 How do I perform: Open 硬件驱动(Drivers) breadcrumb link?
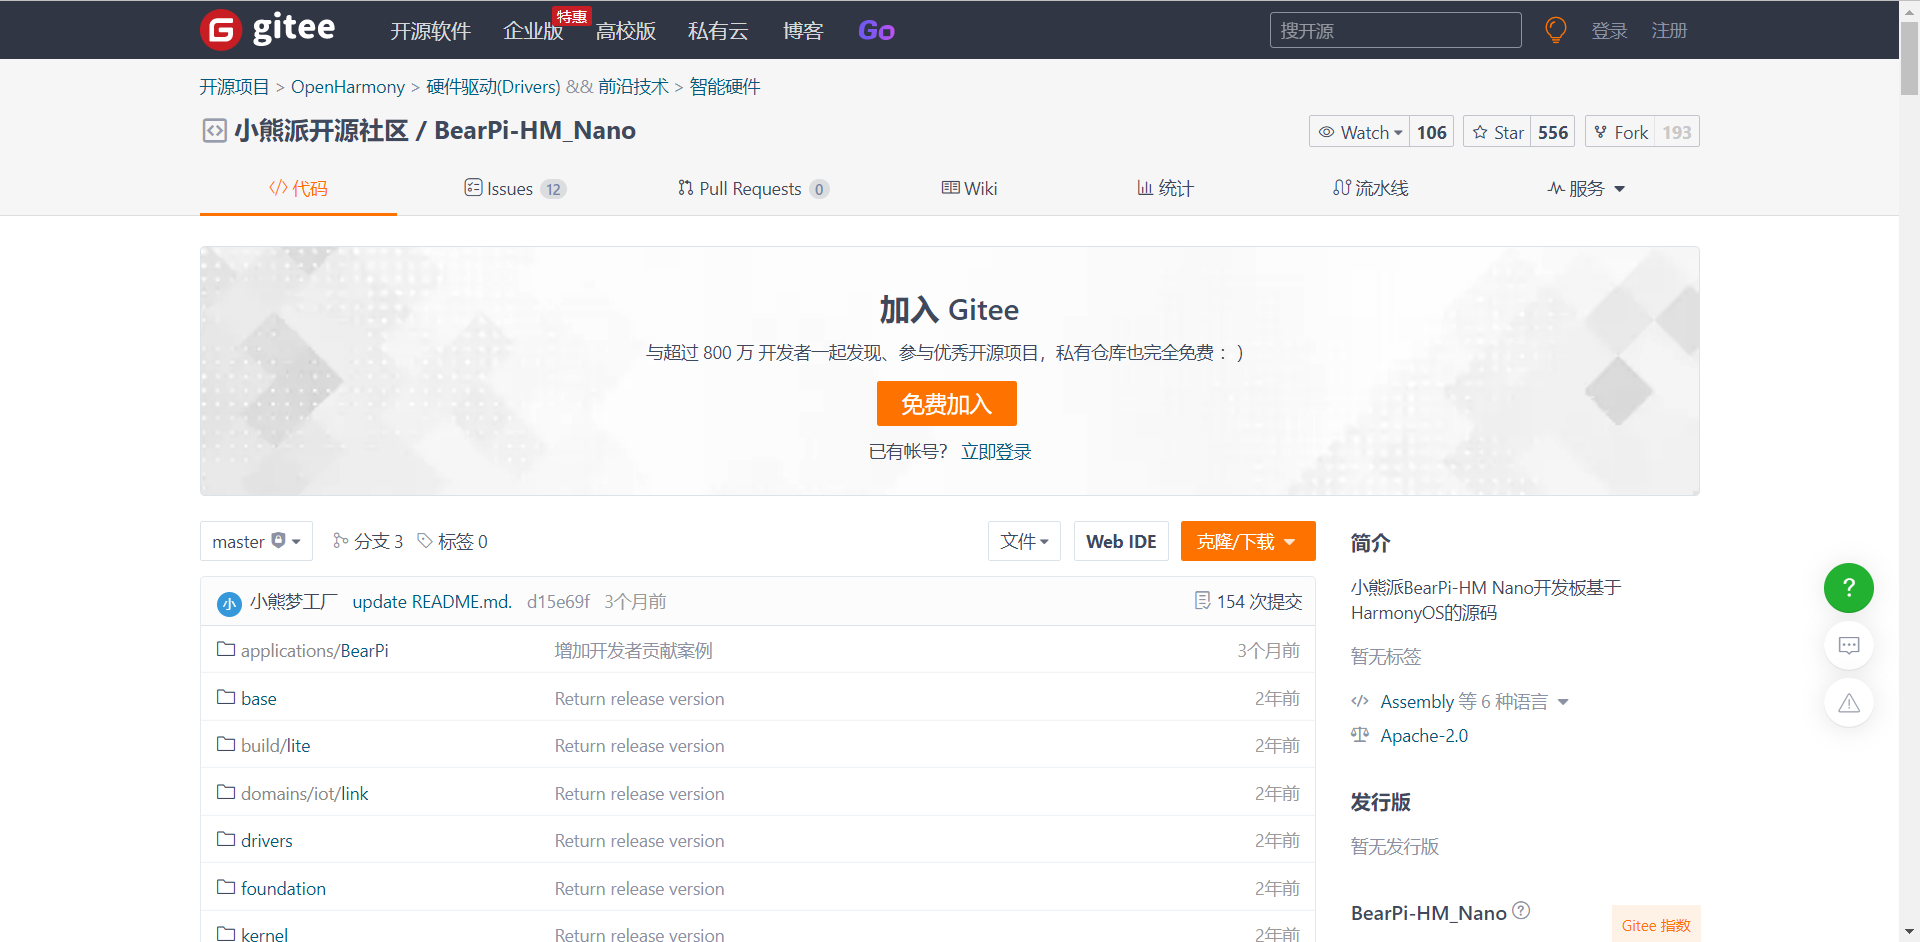493,87
